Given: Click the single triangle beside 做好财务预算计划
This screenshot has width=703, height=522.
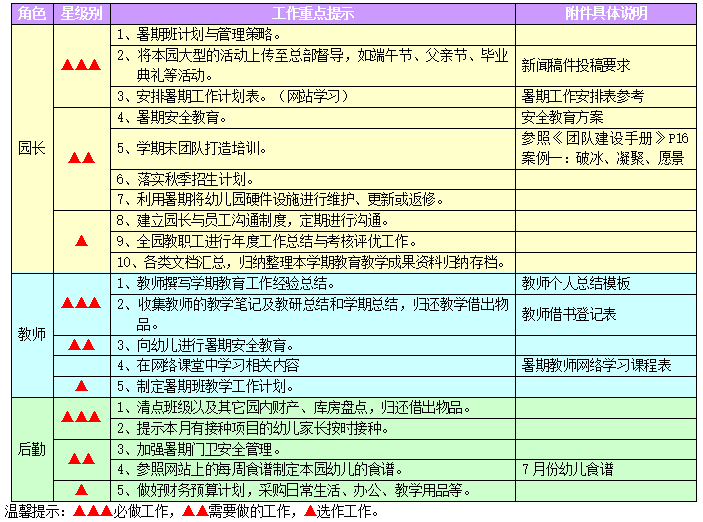Looking at the screenshot, I should [81, 490].
